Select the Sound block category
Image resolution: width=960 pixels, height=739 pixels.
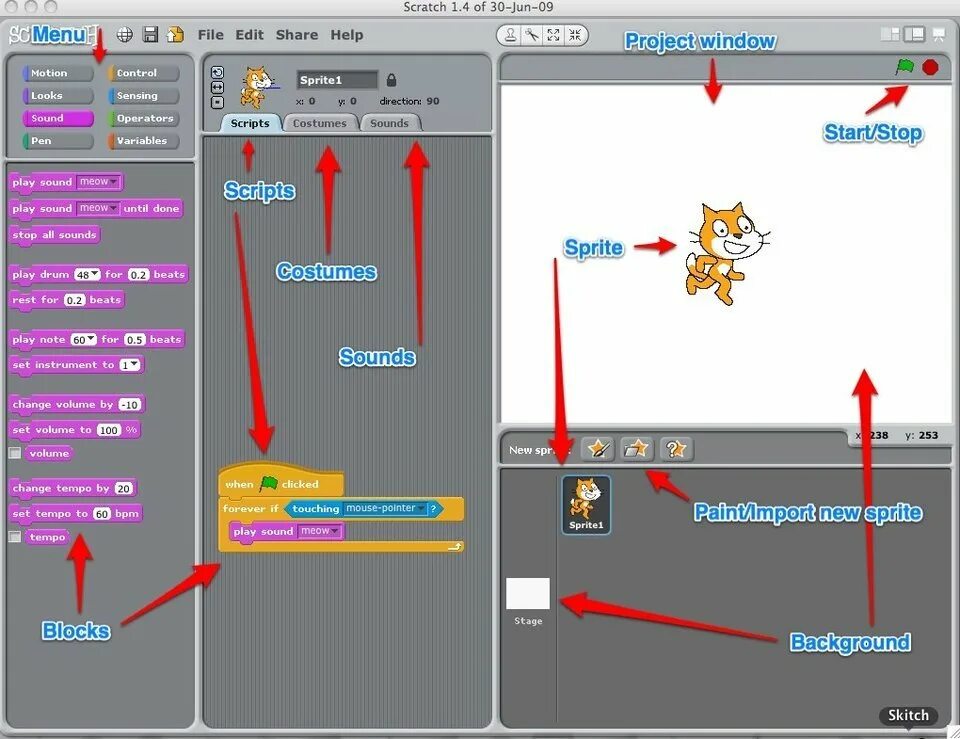(58, 118)
